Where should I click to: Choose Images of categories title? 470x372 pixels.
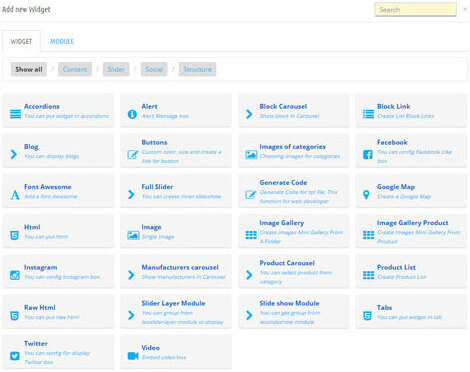point(292,147)
